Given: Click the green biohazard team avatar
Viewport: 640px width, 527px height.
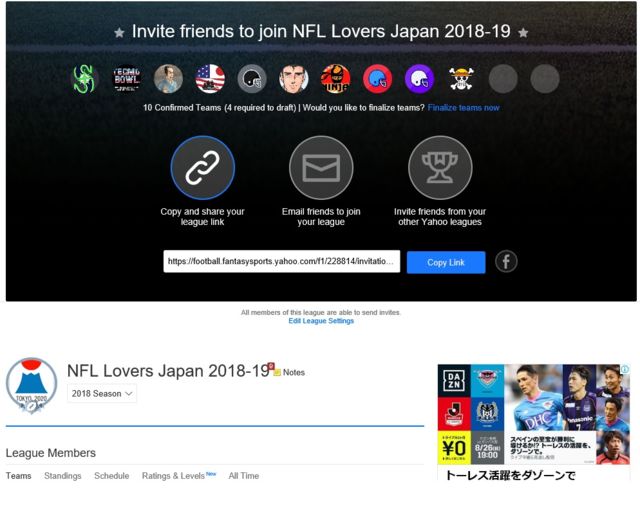Looking at the screenshot, I should (85, 79).
